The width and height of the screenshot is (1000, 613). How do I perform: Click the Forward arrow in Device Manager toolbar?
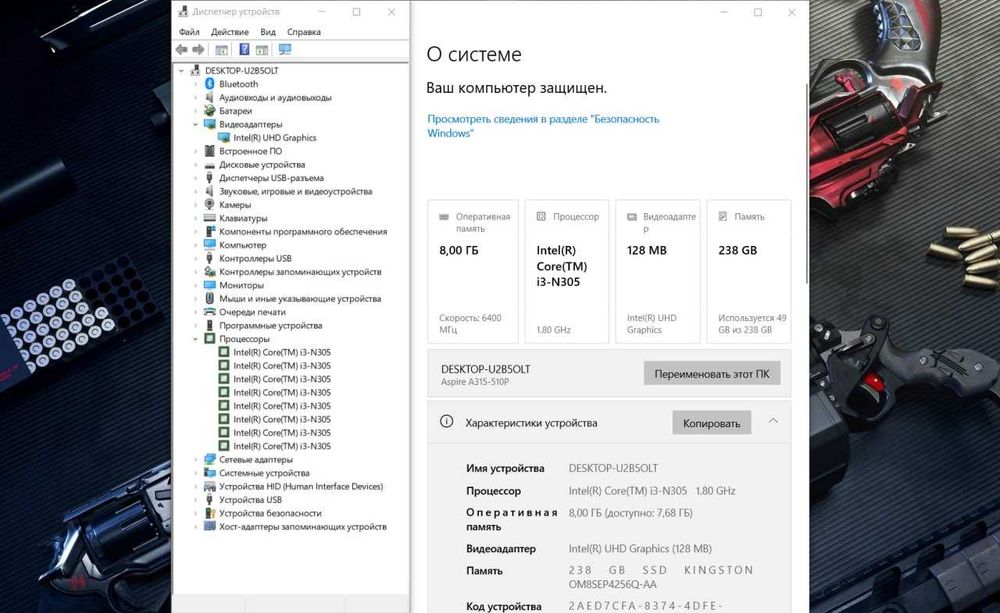[198, 50]
